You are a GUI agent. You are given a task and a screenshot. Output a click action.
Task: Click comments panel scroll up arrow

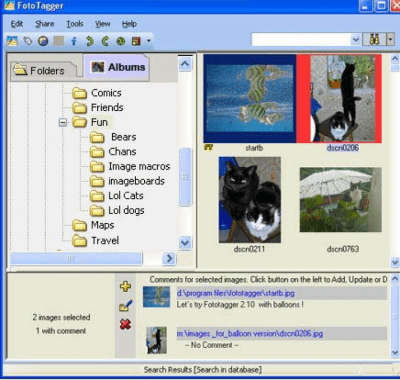coord(395,279)
